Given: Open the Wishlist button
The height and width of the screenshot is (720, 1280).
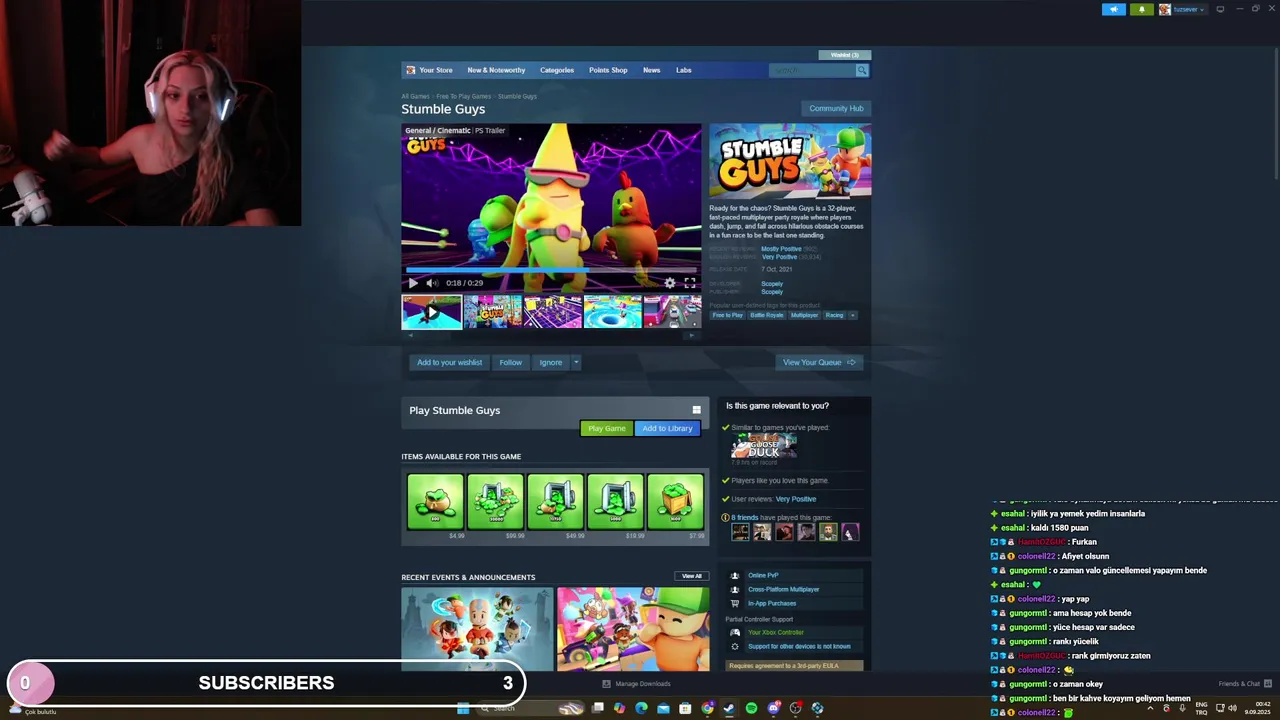Looking at the screenshot, I should coord(845,55).
